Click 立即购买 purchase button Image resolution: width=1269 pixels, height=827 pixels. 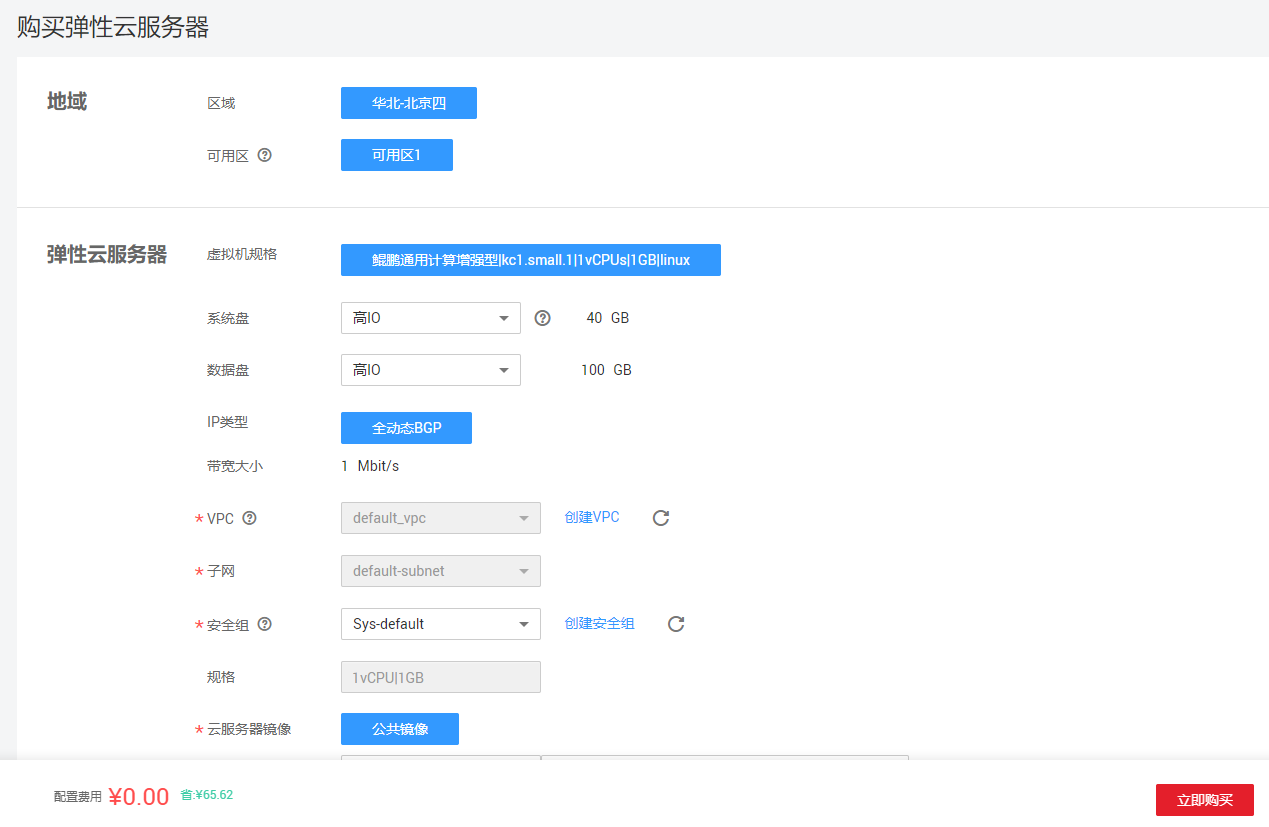coord(1205,800)
